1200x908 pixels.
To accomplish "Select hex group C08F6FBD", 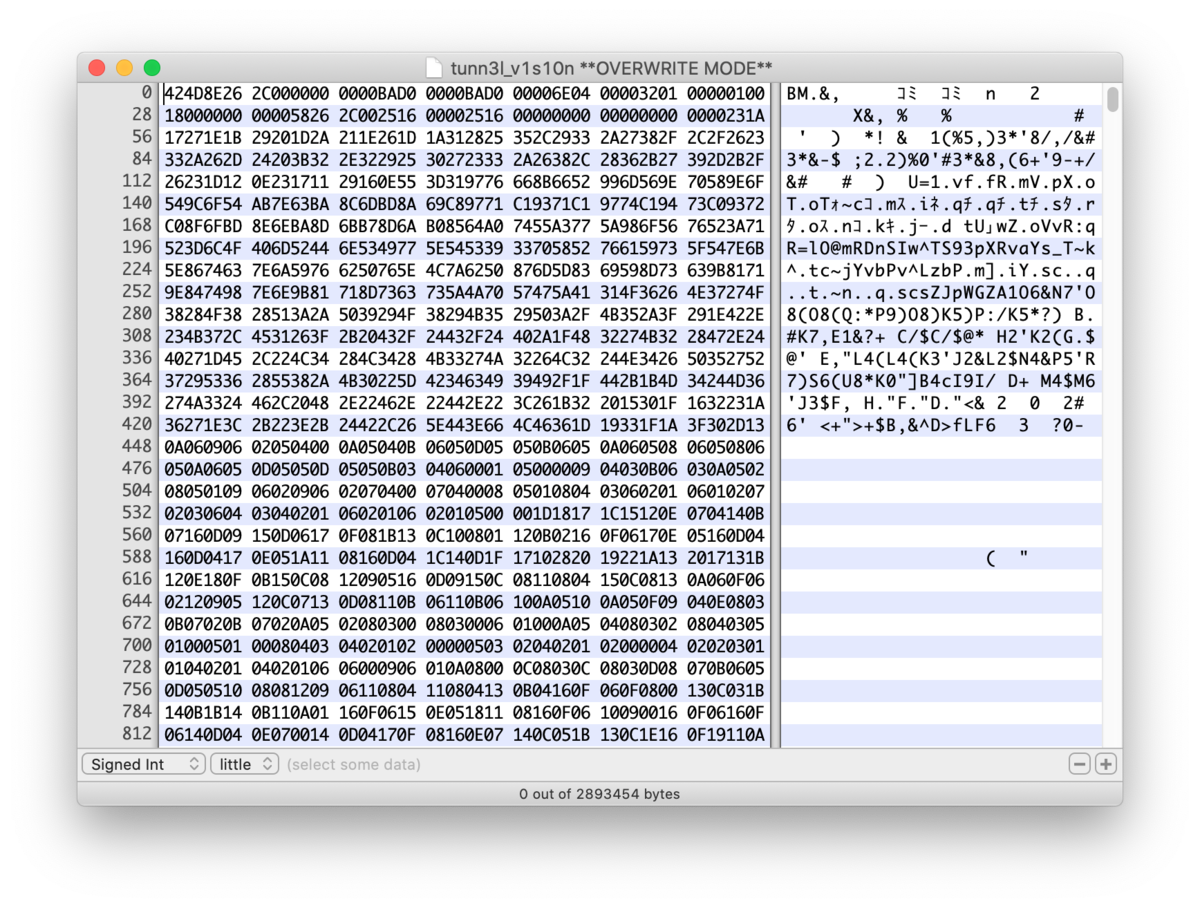I will [203, 226].
